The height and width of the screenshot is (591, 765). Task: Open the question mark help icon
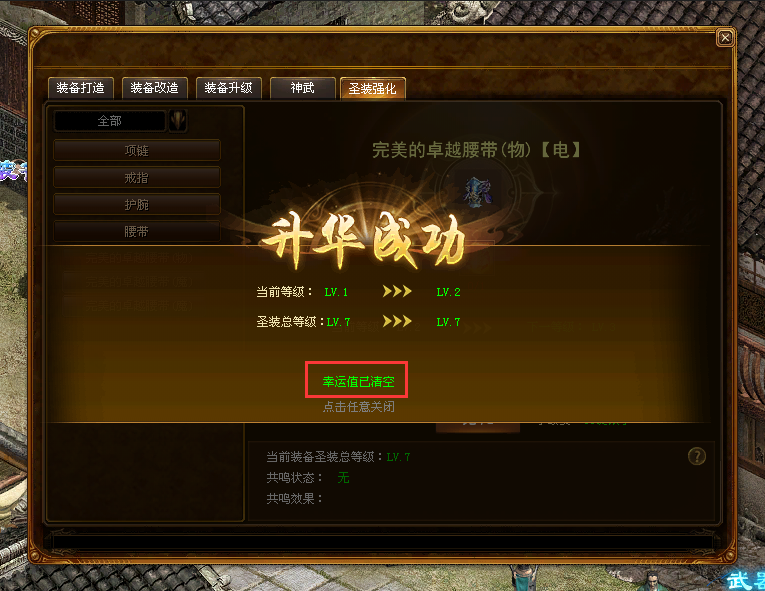pyautogui.click(x=696, y=456)
